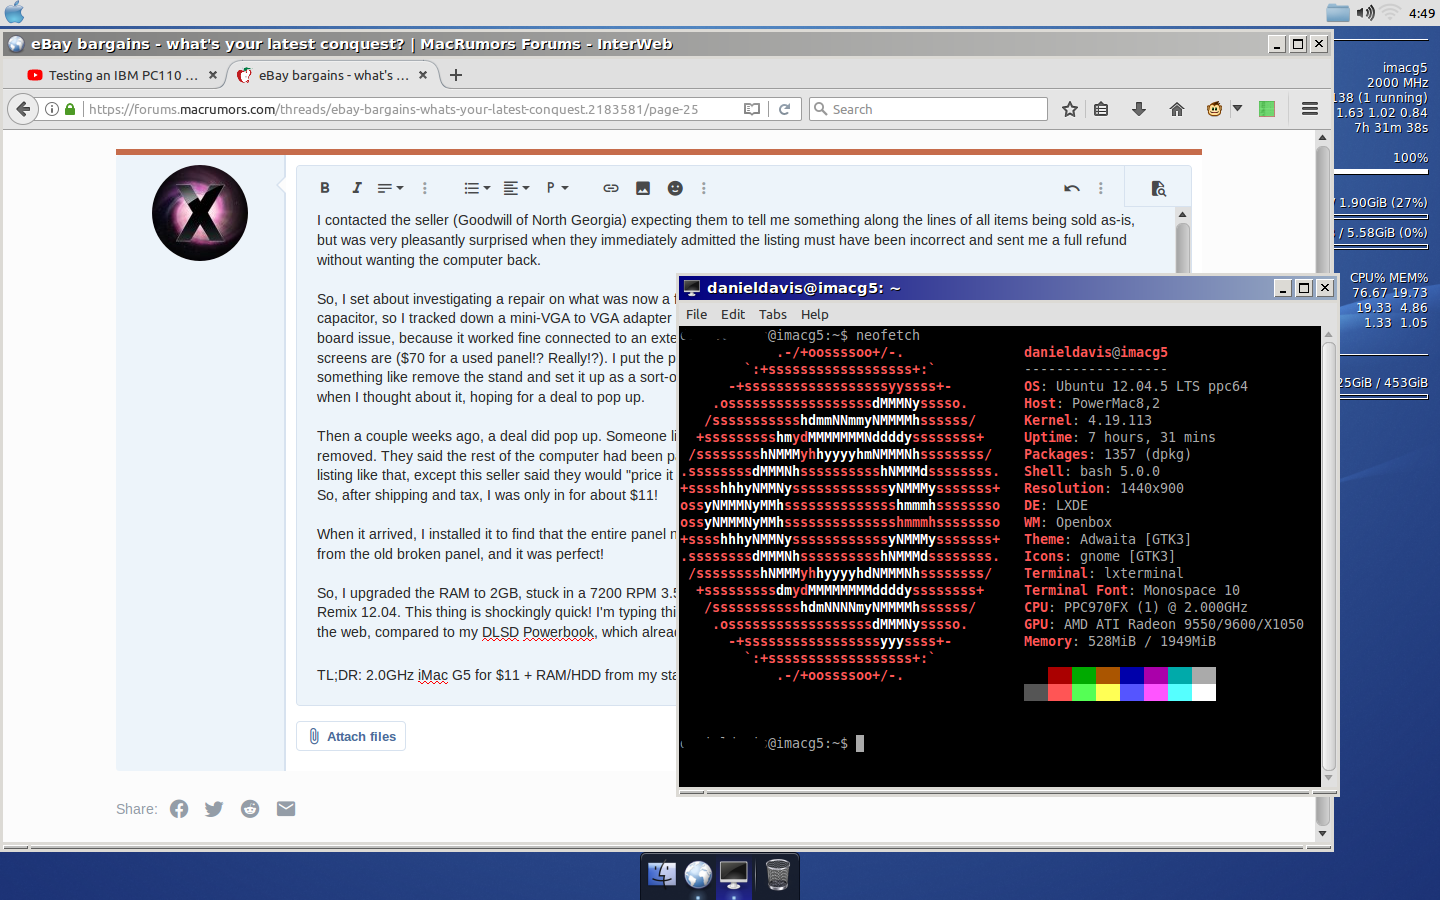This screenshot has height=900, width=1440.
Task: Click the 4:49 clock
Action: click(x=1421, y=13)
